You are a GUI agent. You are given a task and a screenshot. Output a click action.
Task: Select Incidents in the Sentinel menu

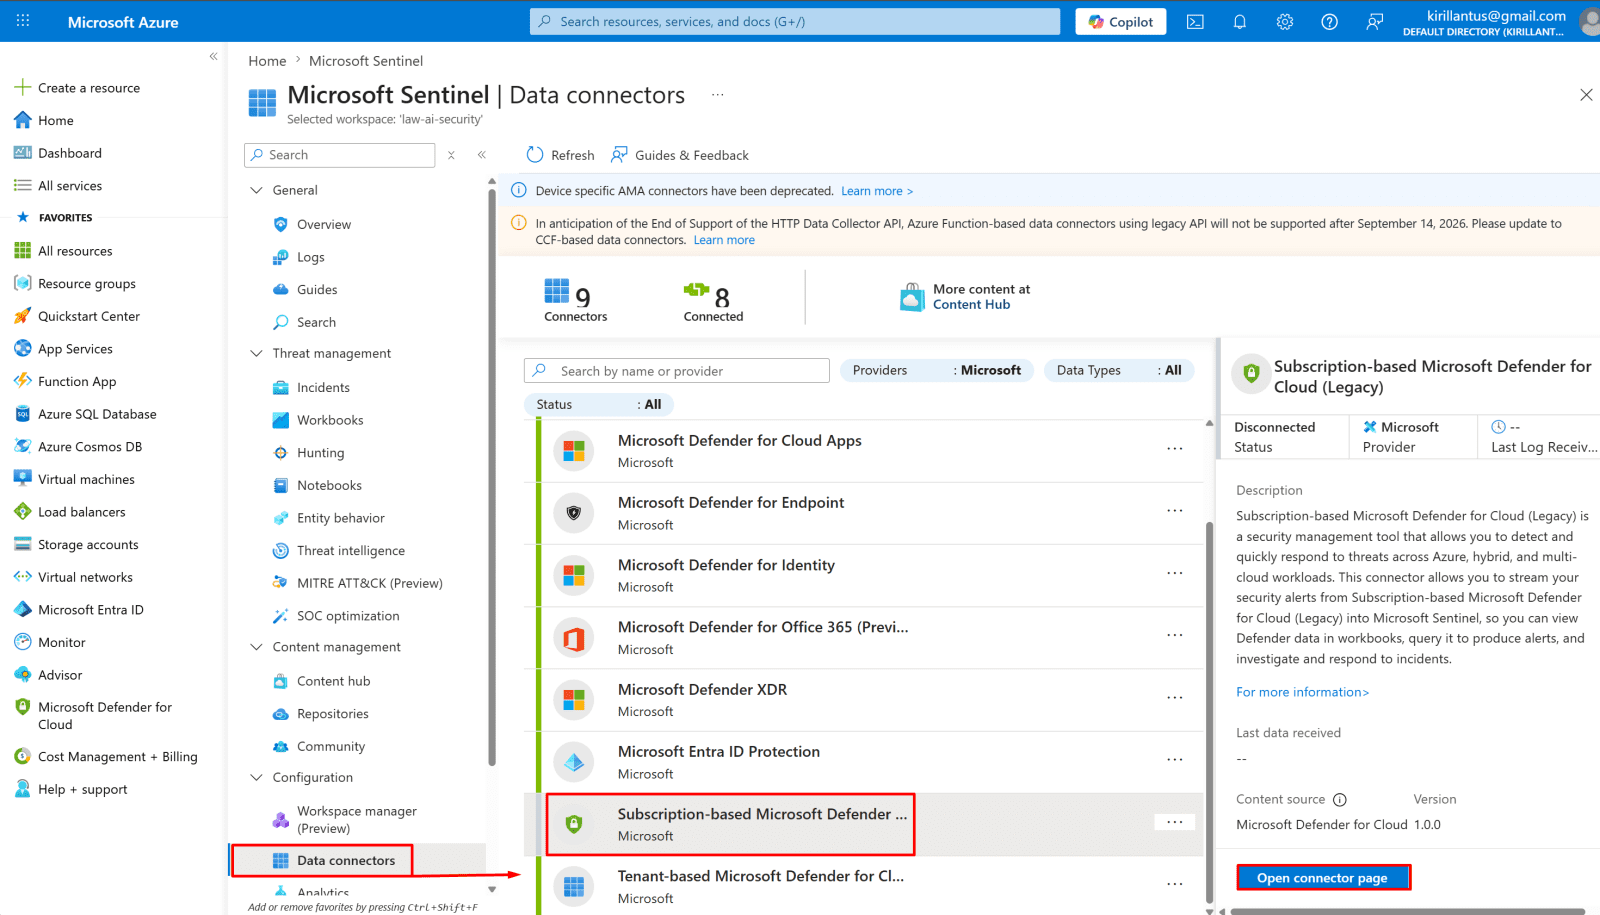[323, 388]
